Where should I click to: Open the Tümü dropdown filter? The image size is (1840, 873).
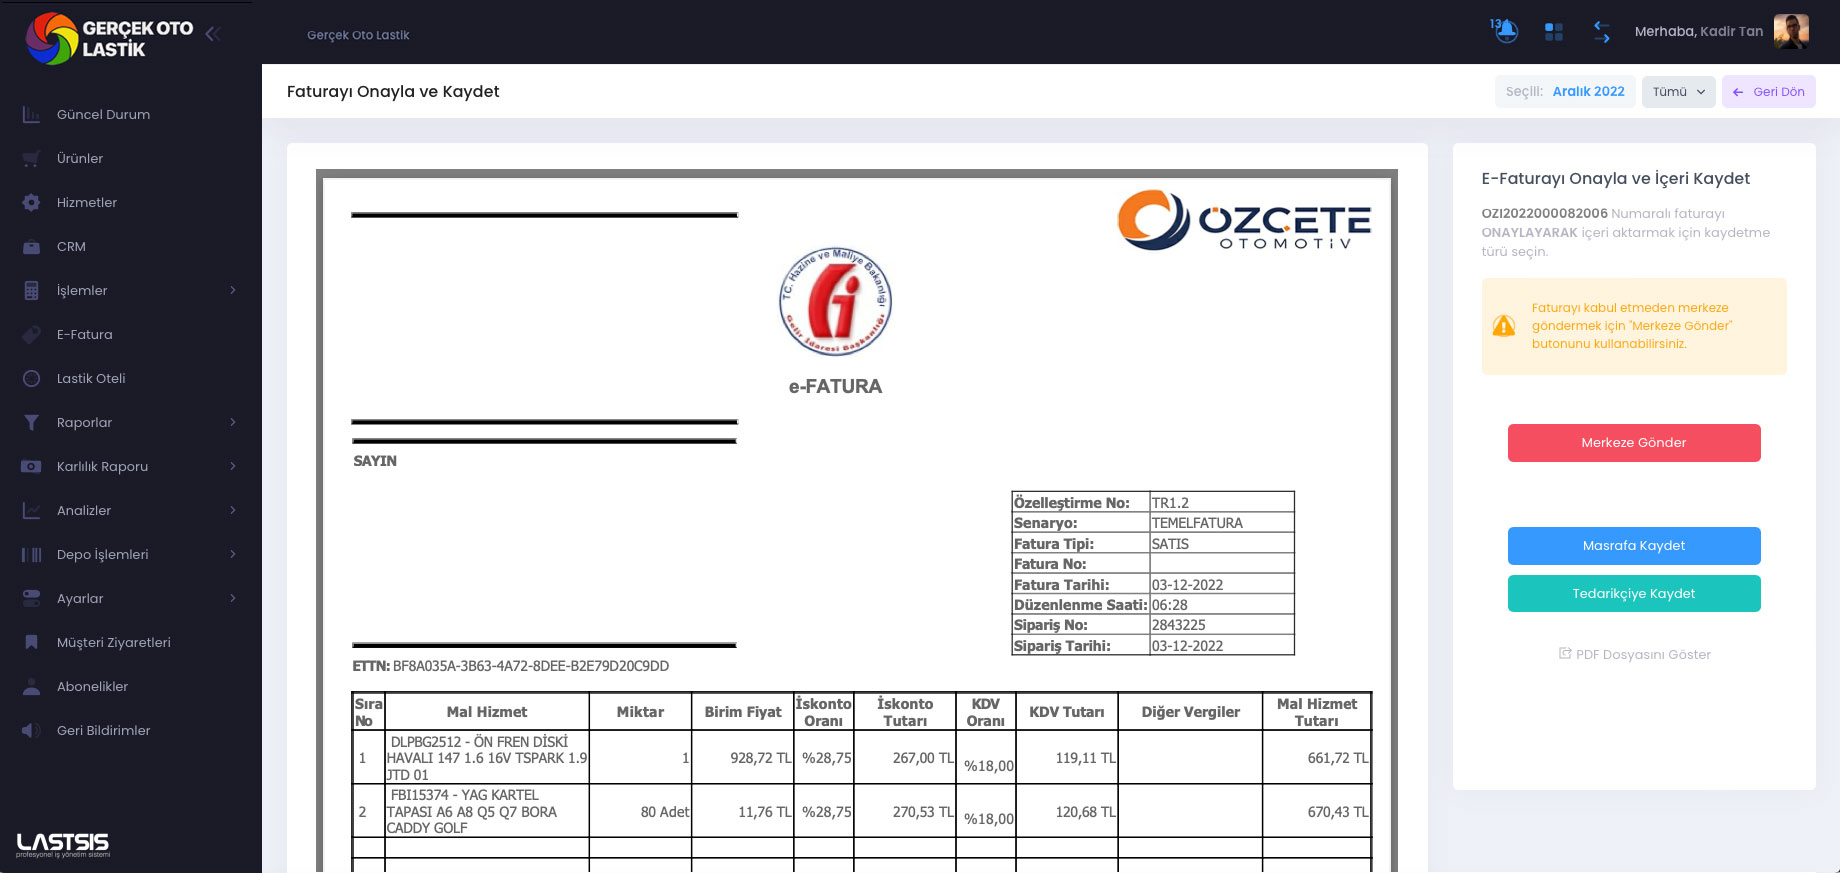1678,92
